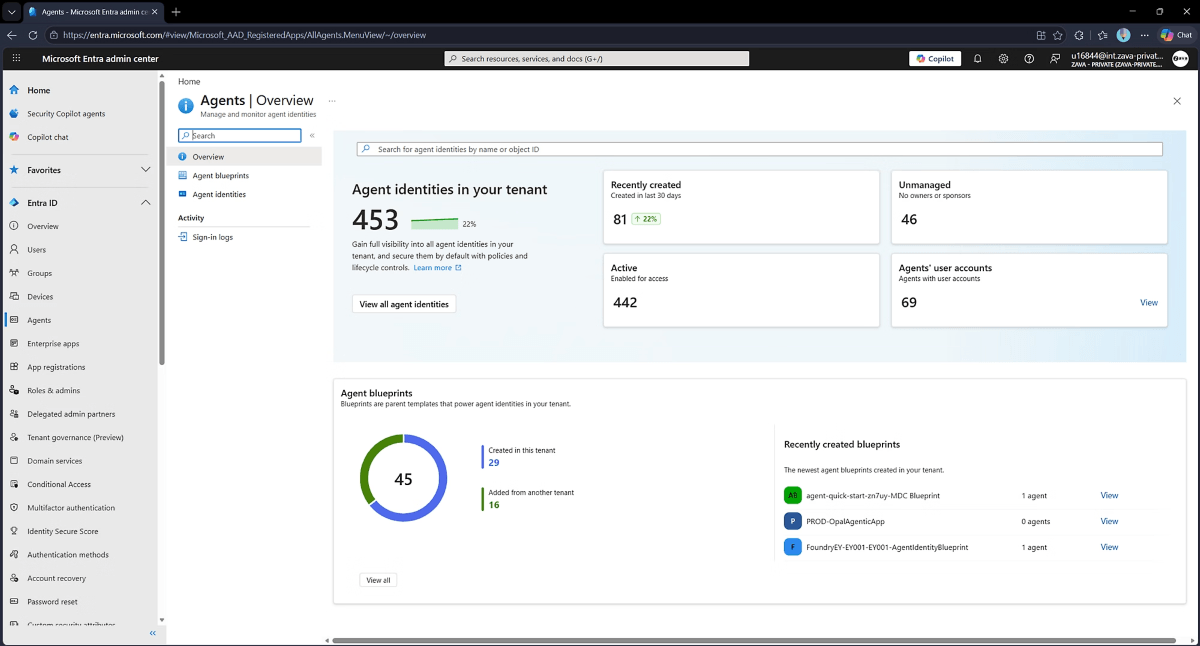Open feedback icon in top bar
1200x646 pixels.
coord(1055,59)
